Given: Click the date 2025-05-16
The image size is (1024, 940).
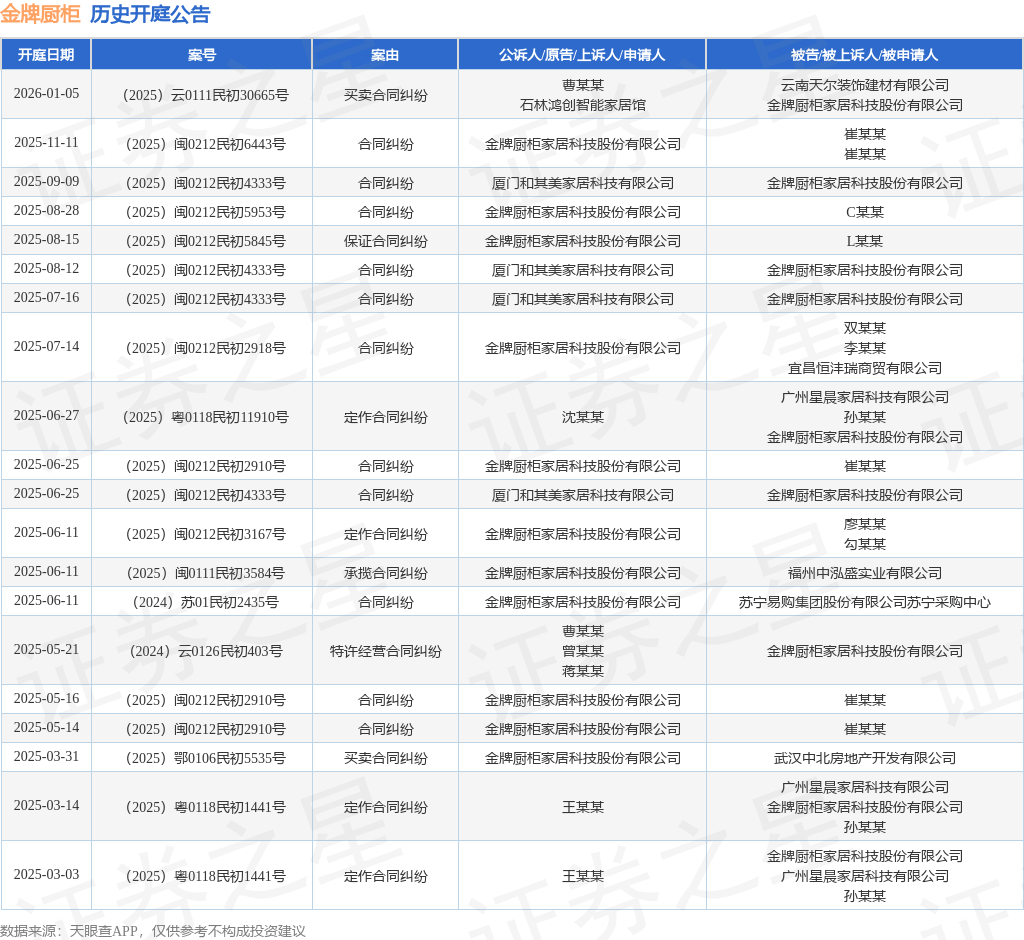Looking at the screenshot, I should (46, 698).
